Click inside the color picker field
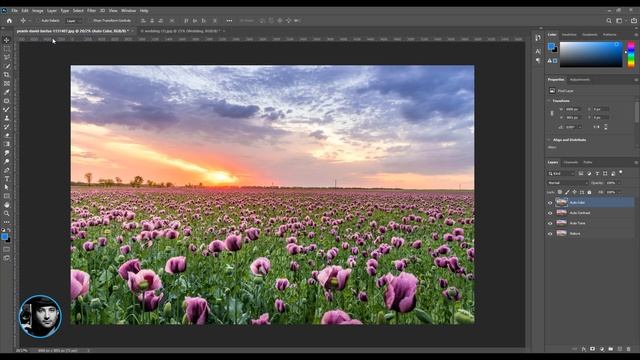The image size is (640, 360). pyautogui.click(x=590, y=54)
